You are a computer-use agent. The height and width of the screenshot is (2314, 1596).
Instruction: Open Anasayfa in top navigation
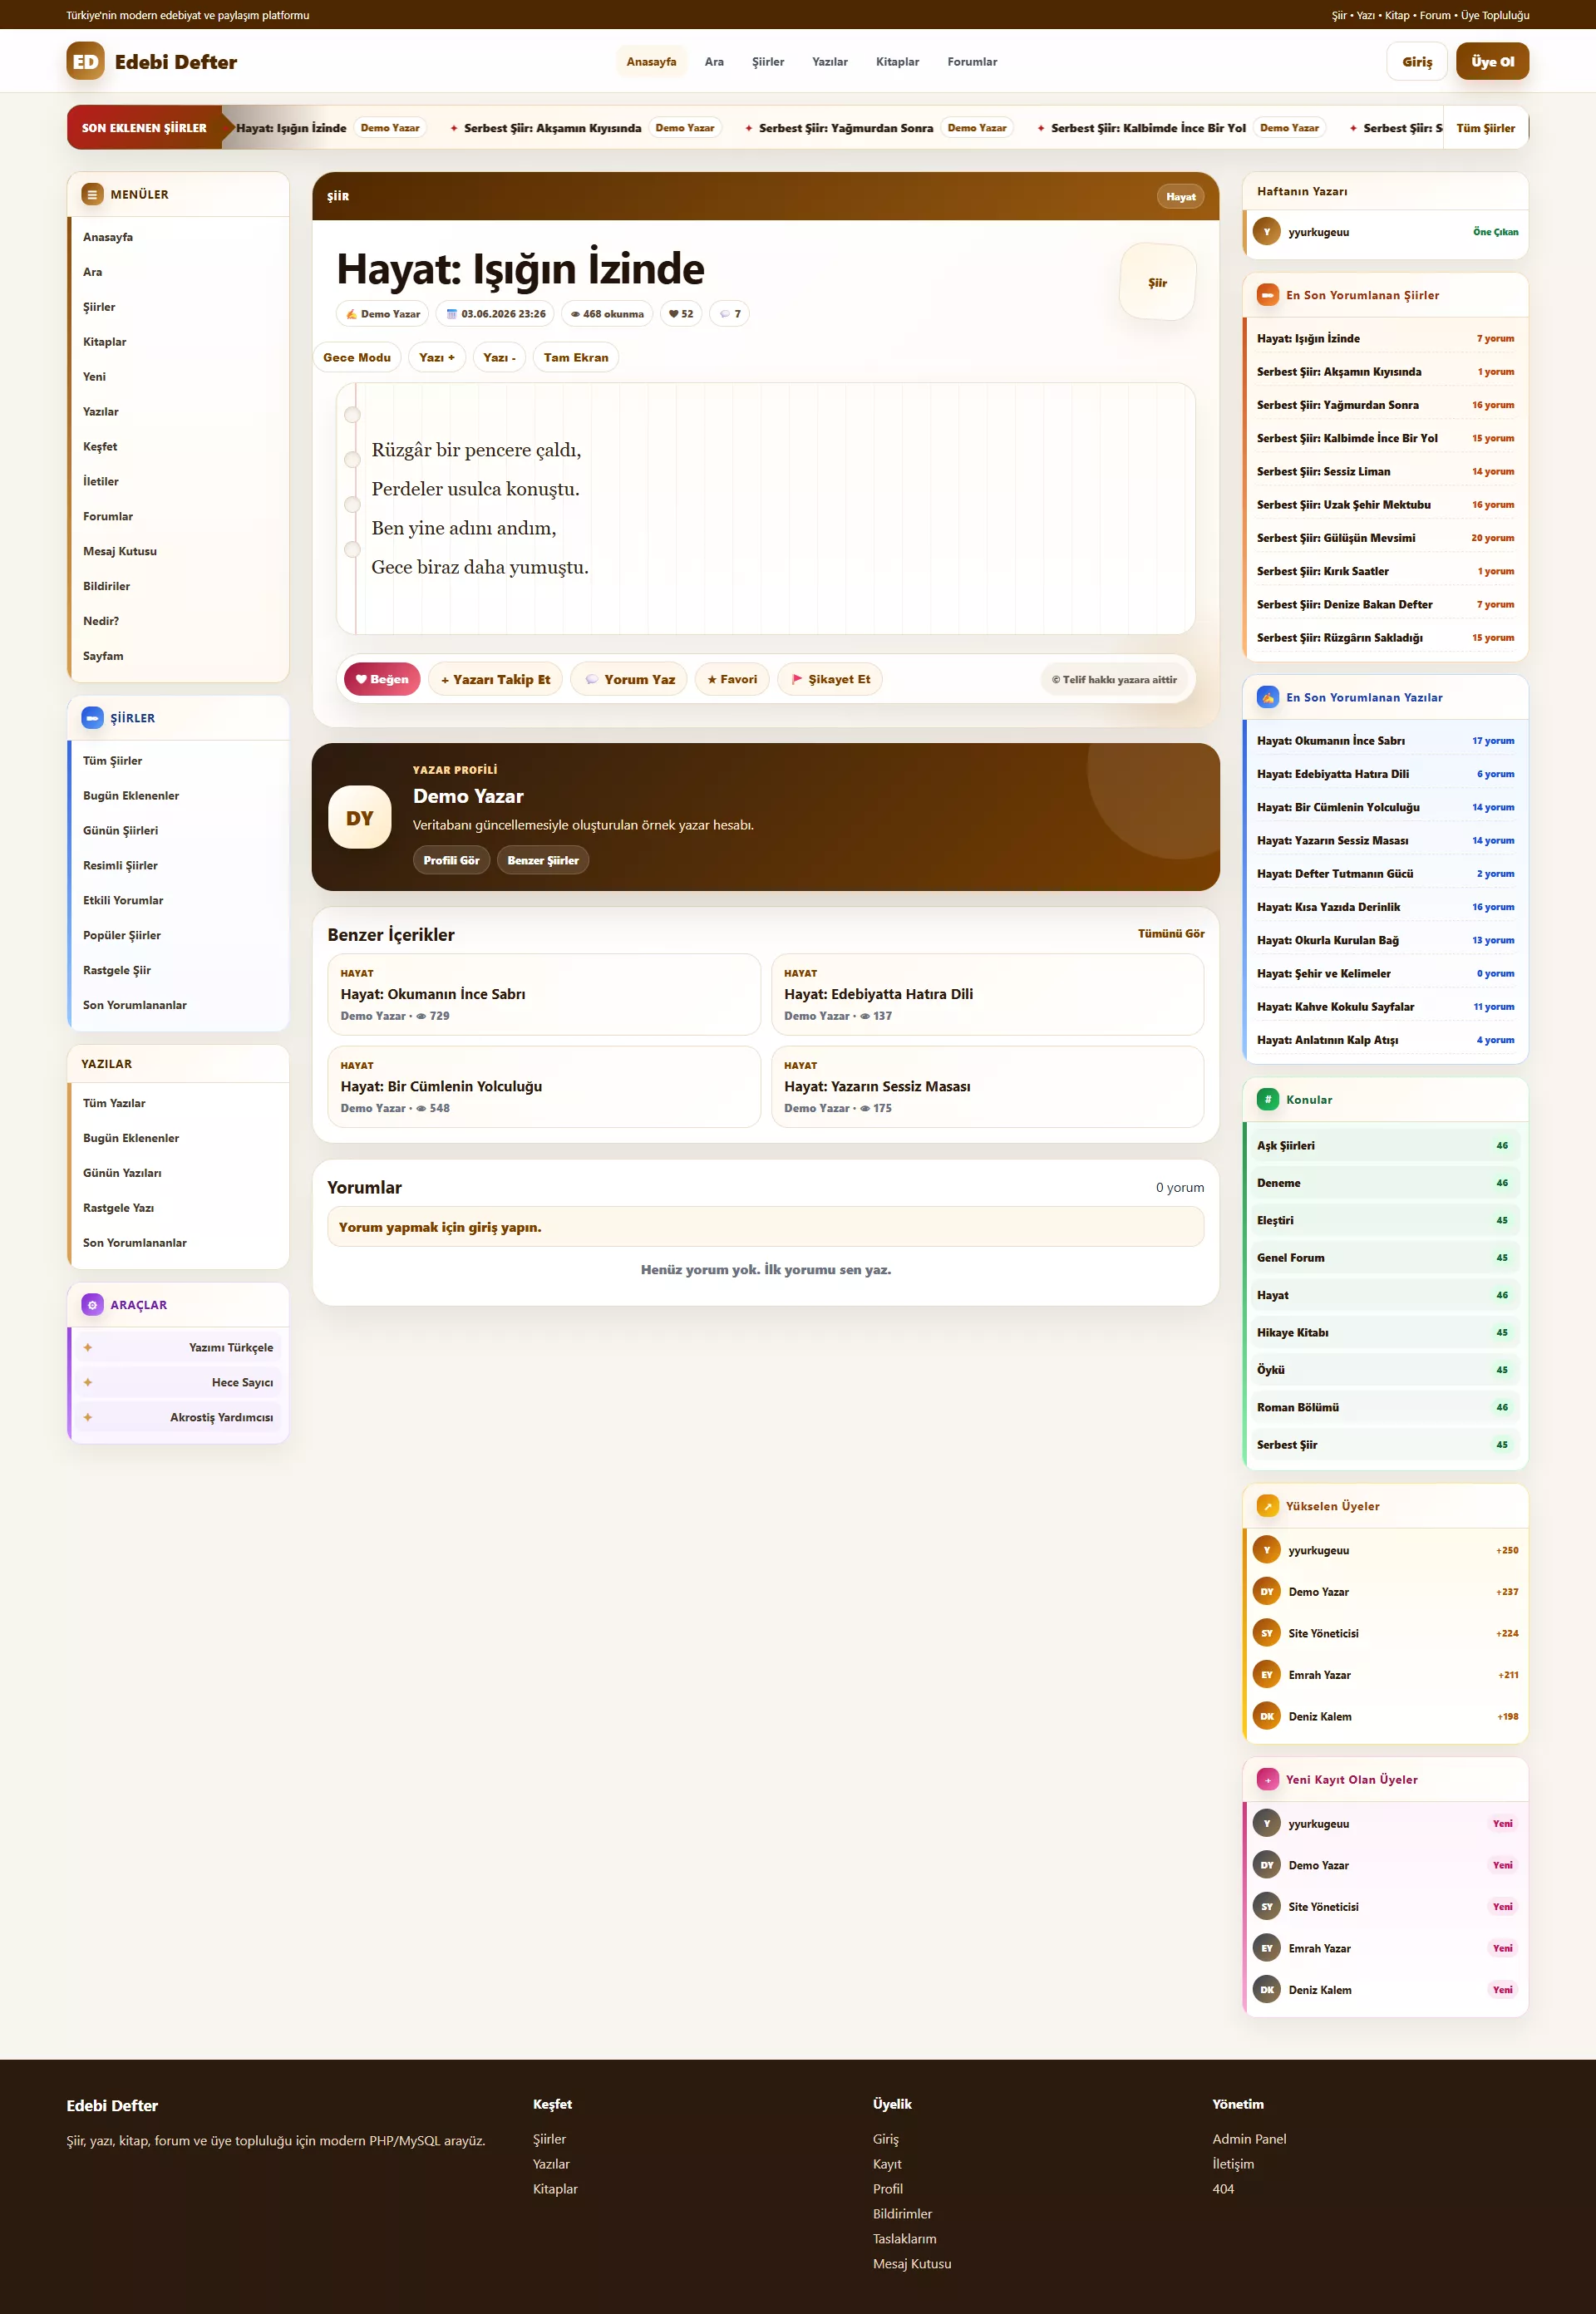[x=651, y=62]
